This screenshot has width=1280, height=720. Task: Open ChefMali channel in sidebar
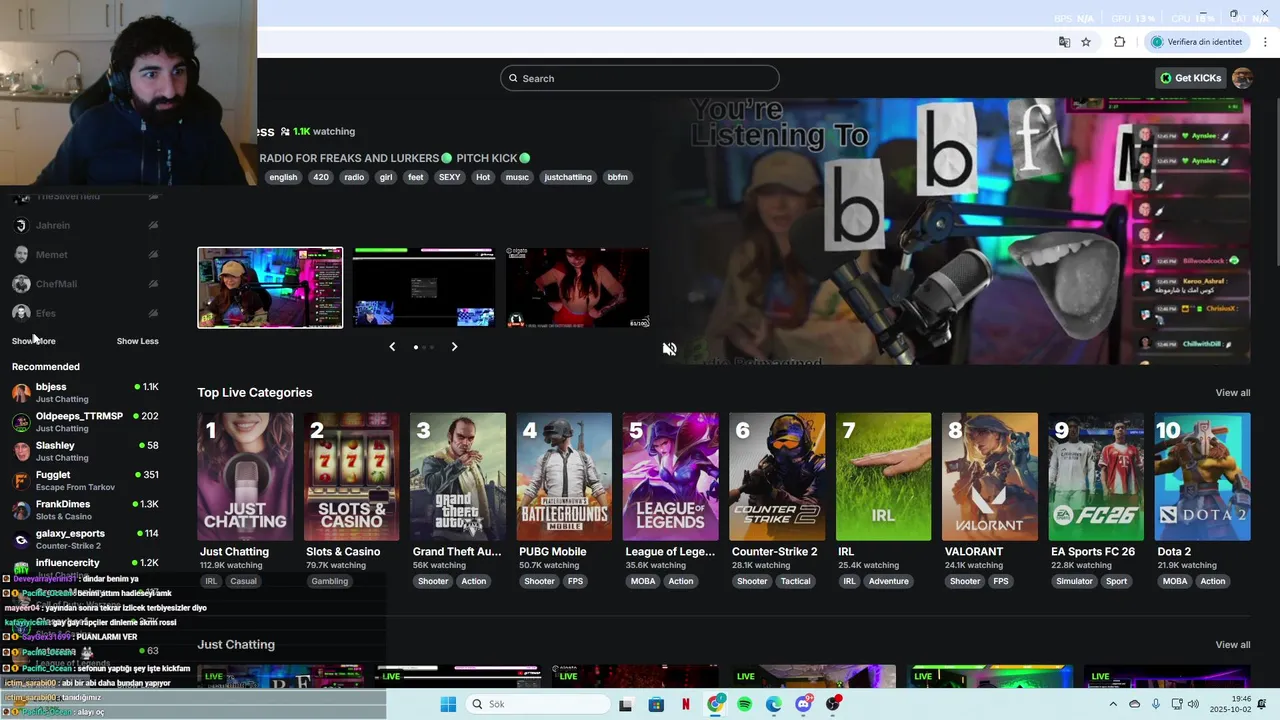click(85, 284)
